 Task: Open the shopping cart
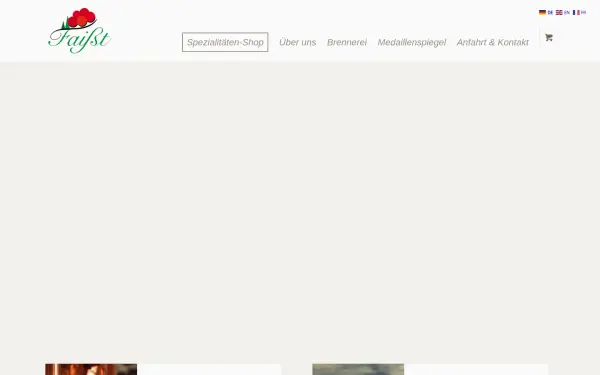(x=549, y=38)
